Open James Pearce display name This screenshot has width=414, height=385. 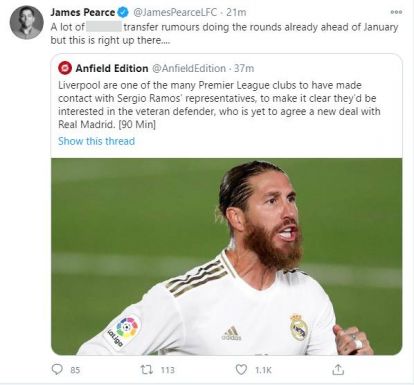click(83, 13)
